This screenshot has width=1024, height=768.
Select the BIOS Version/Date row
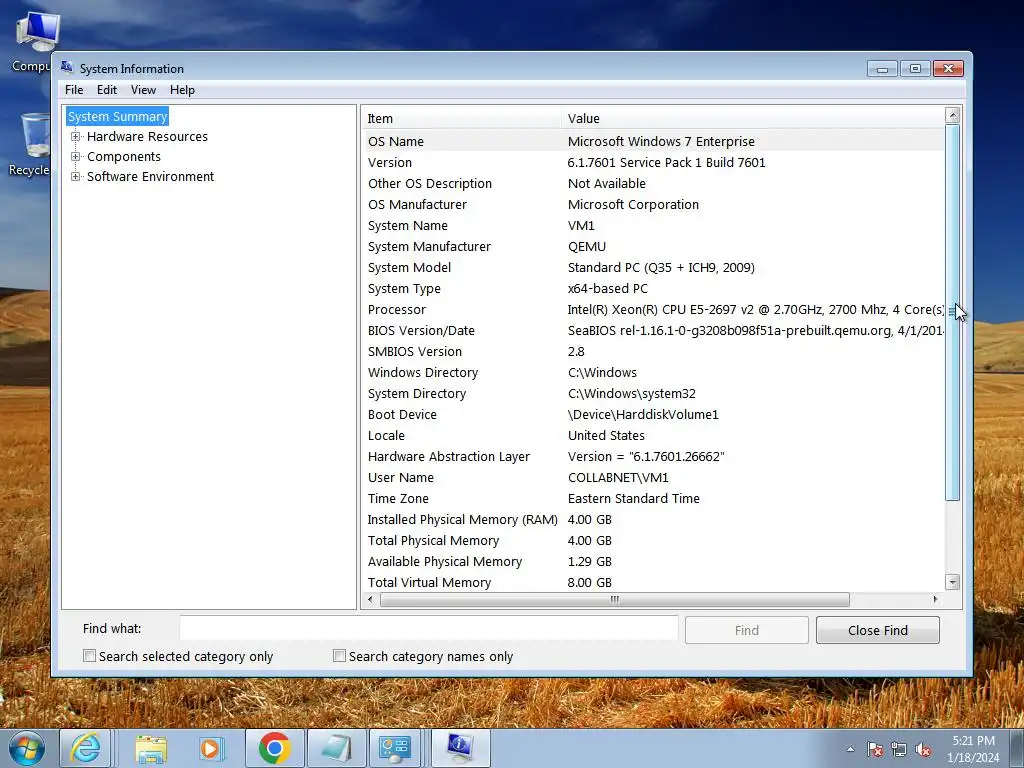click(653, 330)
